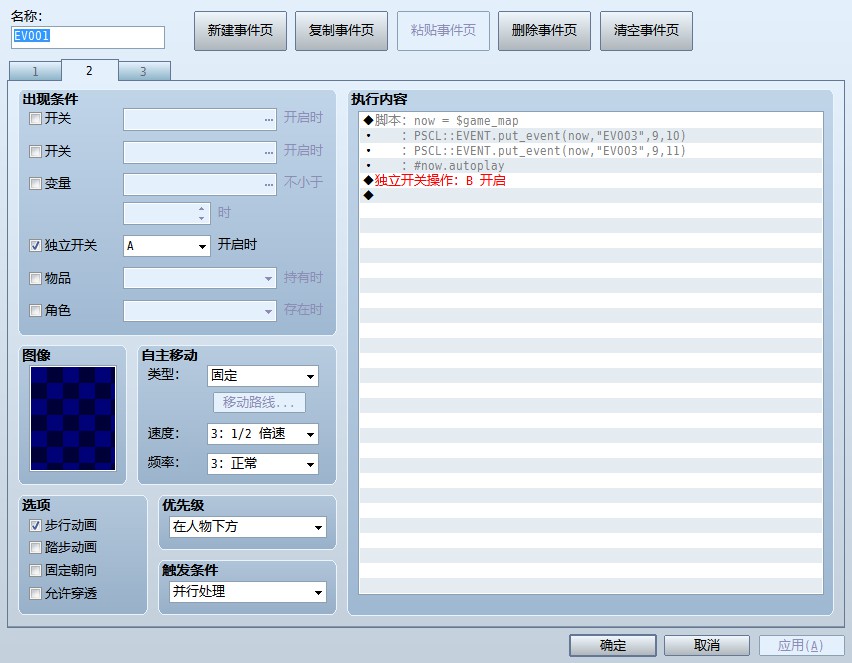Enable the 固定朝向 option
Screen dimensions: 852x663
[x=35, y=570]
